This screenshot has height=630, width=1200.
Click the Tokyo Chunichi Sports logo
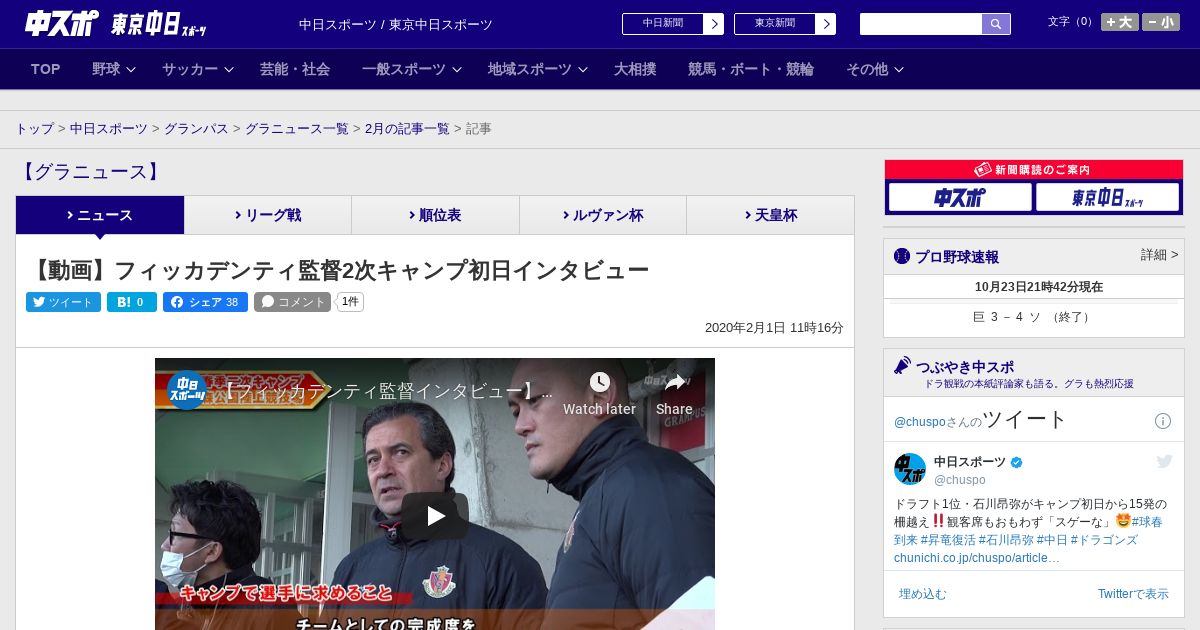coord(159,24)
